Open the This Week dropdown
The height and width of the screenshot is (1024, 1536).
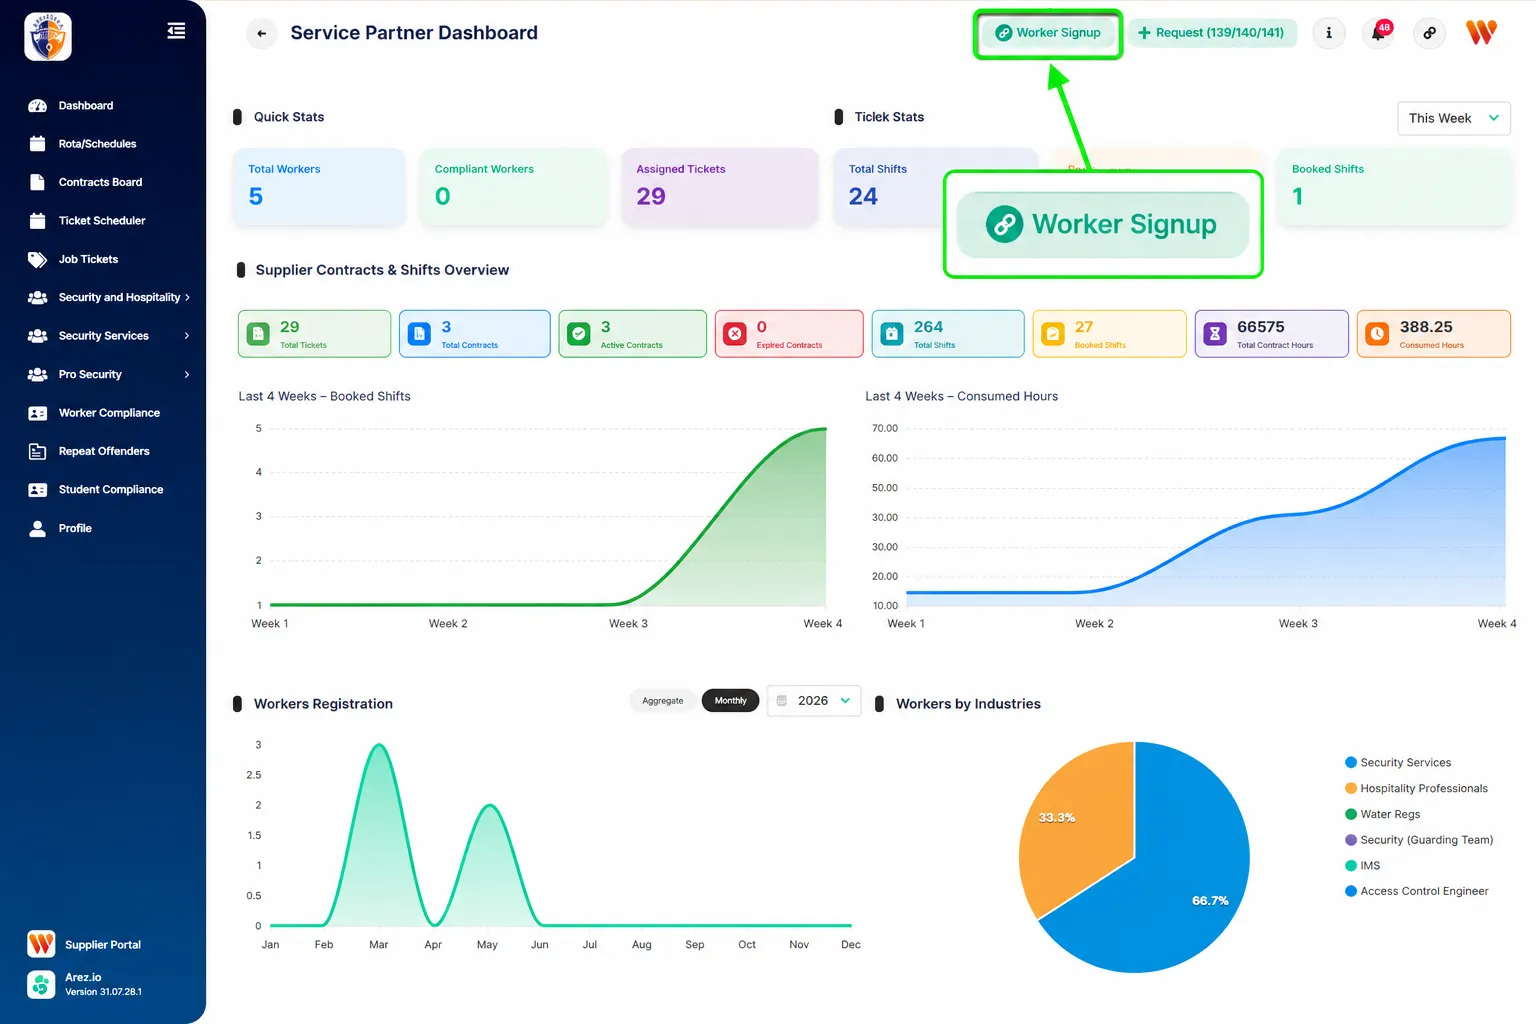(x=1454, y=118)
